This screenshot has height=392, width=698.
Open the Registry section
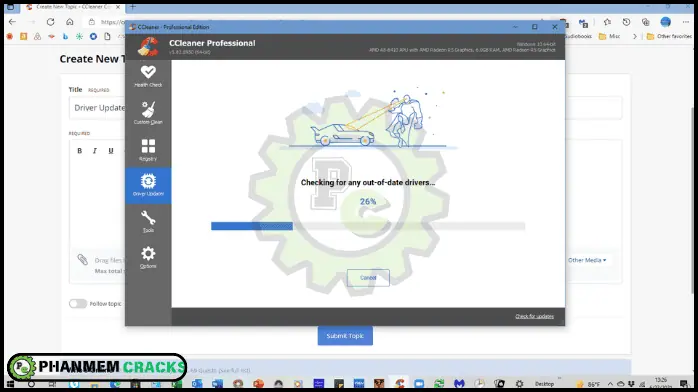tap(148, 150)
